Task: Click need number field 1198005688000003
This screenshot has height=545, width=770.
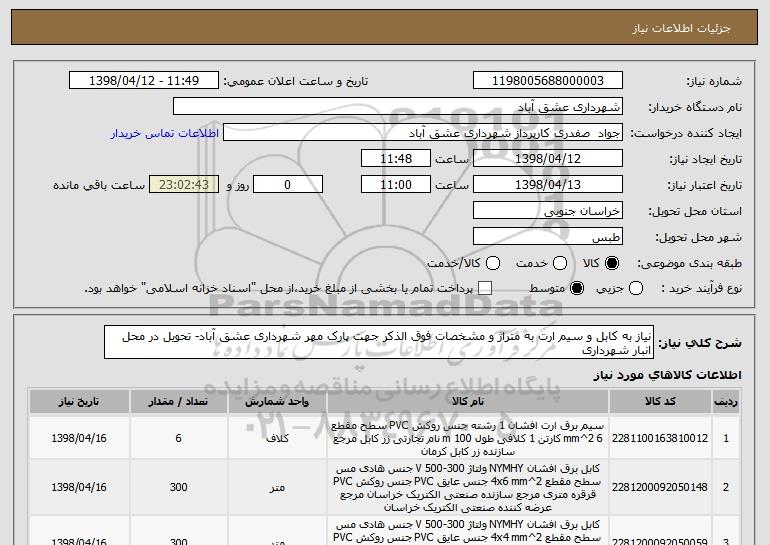Action: pos(548,81)
